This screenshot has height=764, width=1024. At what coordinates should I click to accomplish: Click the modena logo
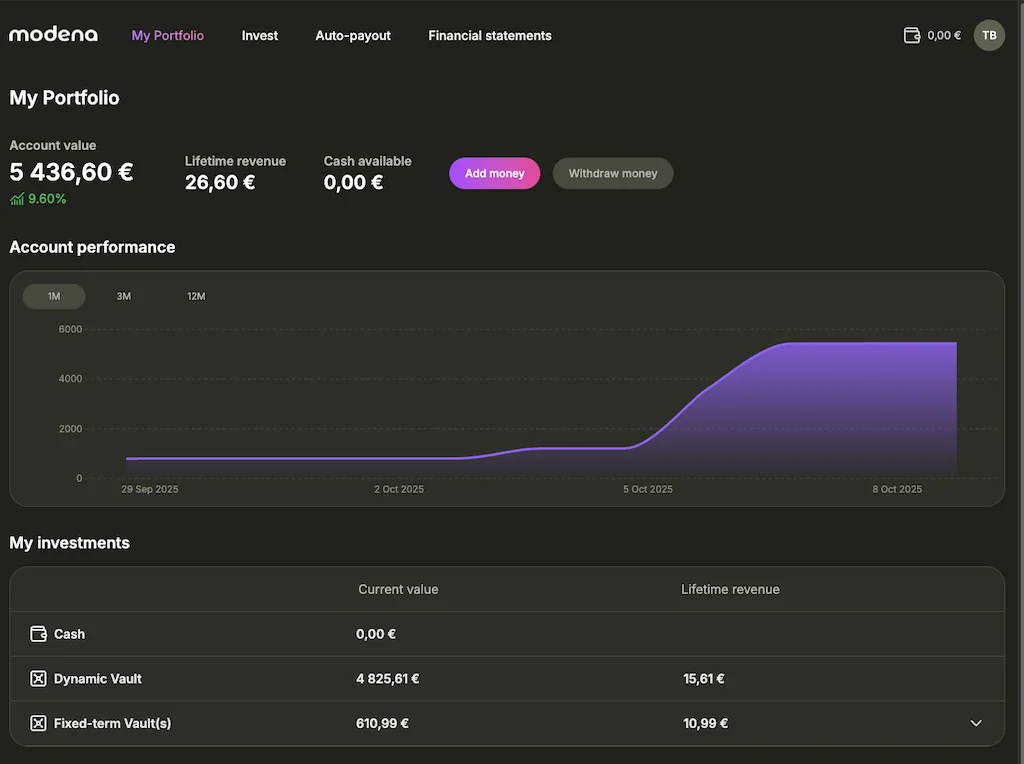point(53,33)
